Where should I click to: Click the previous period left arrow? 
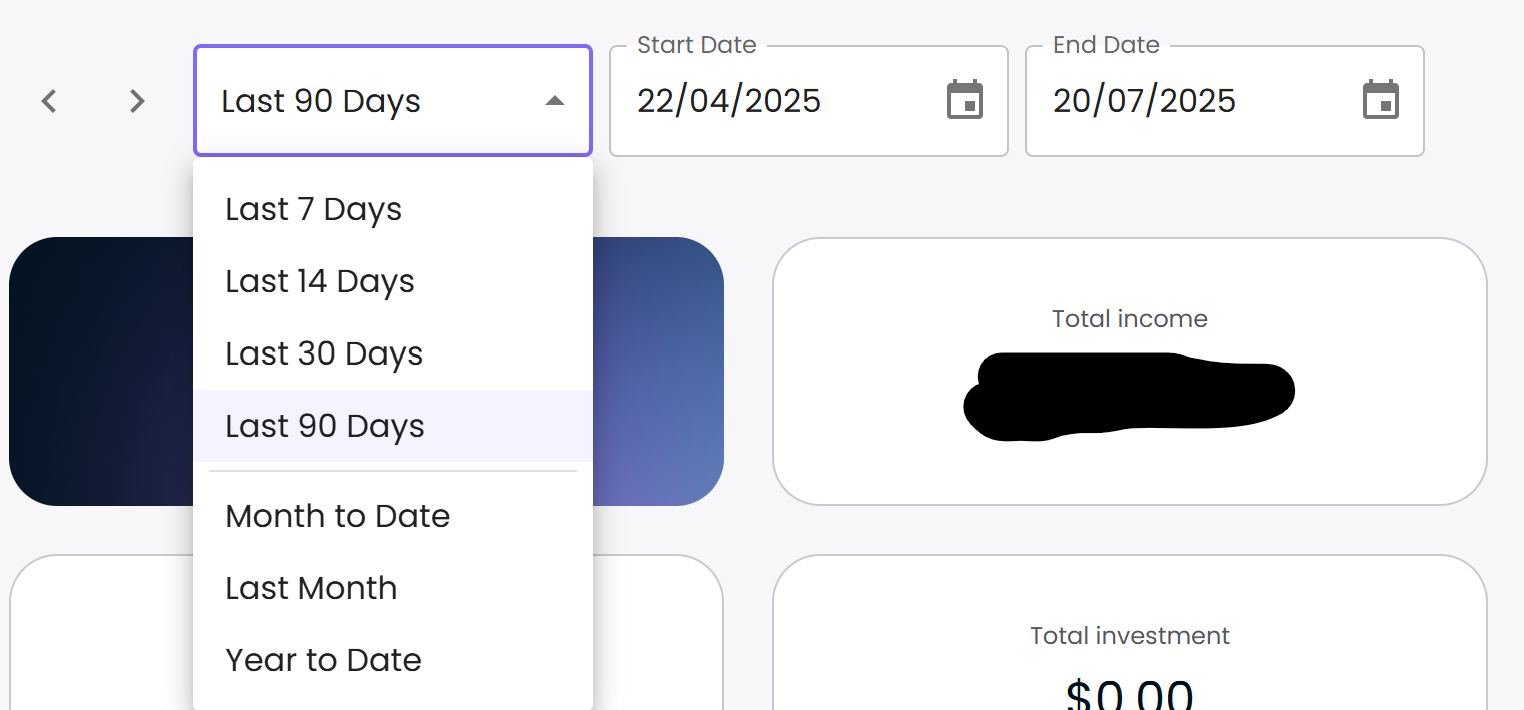49,101
